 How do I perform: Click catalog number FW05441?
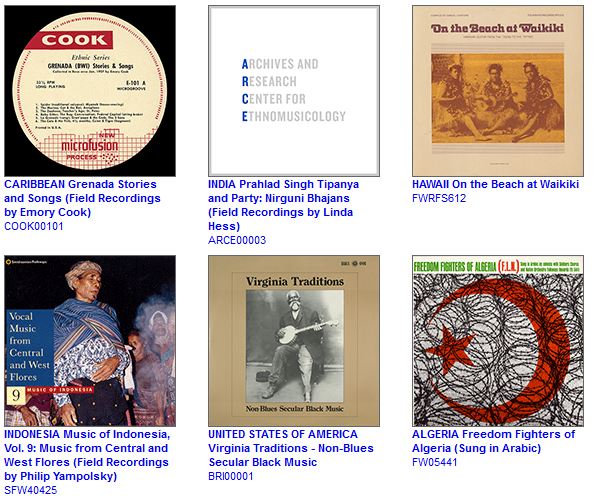click(435, 462)
